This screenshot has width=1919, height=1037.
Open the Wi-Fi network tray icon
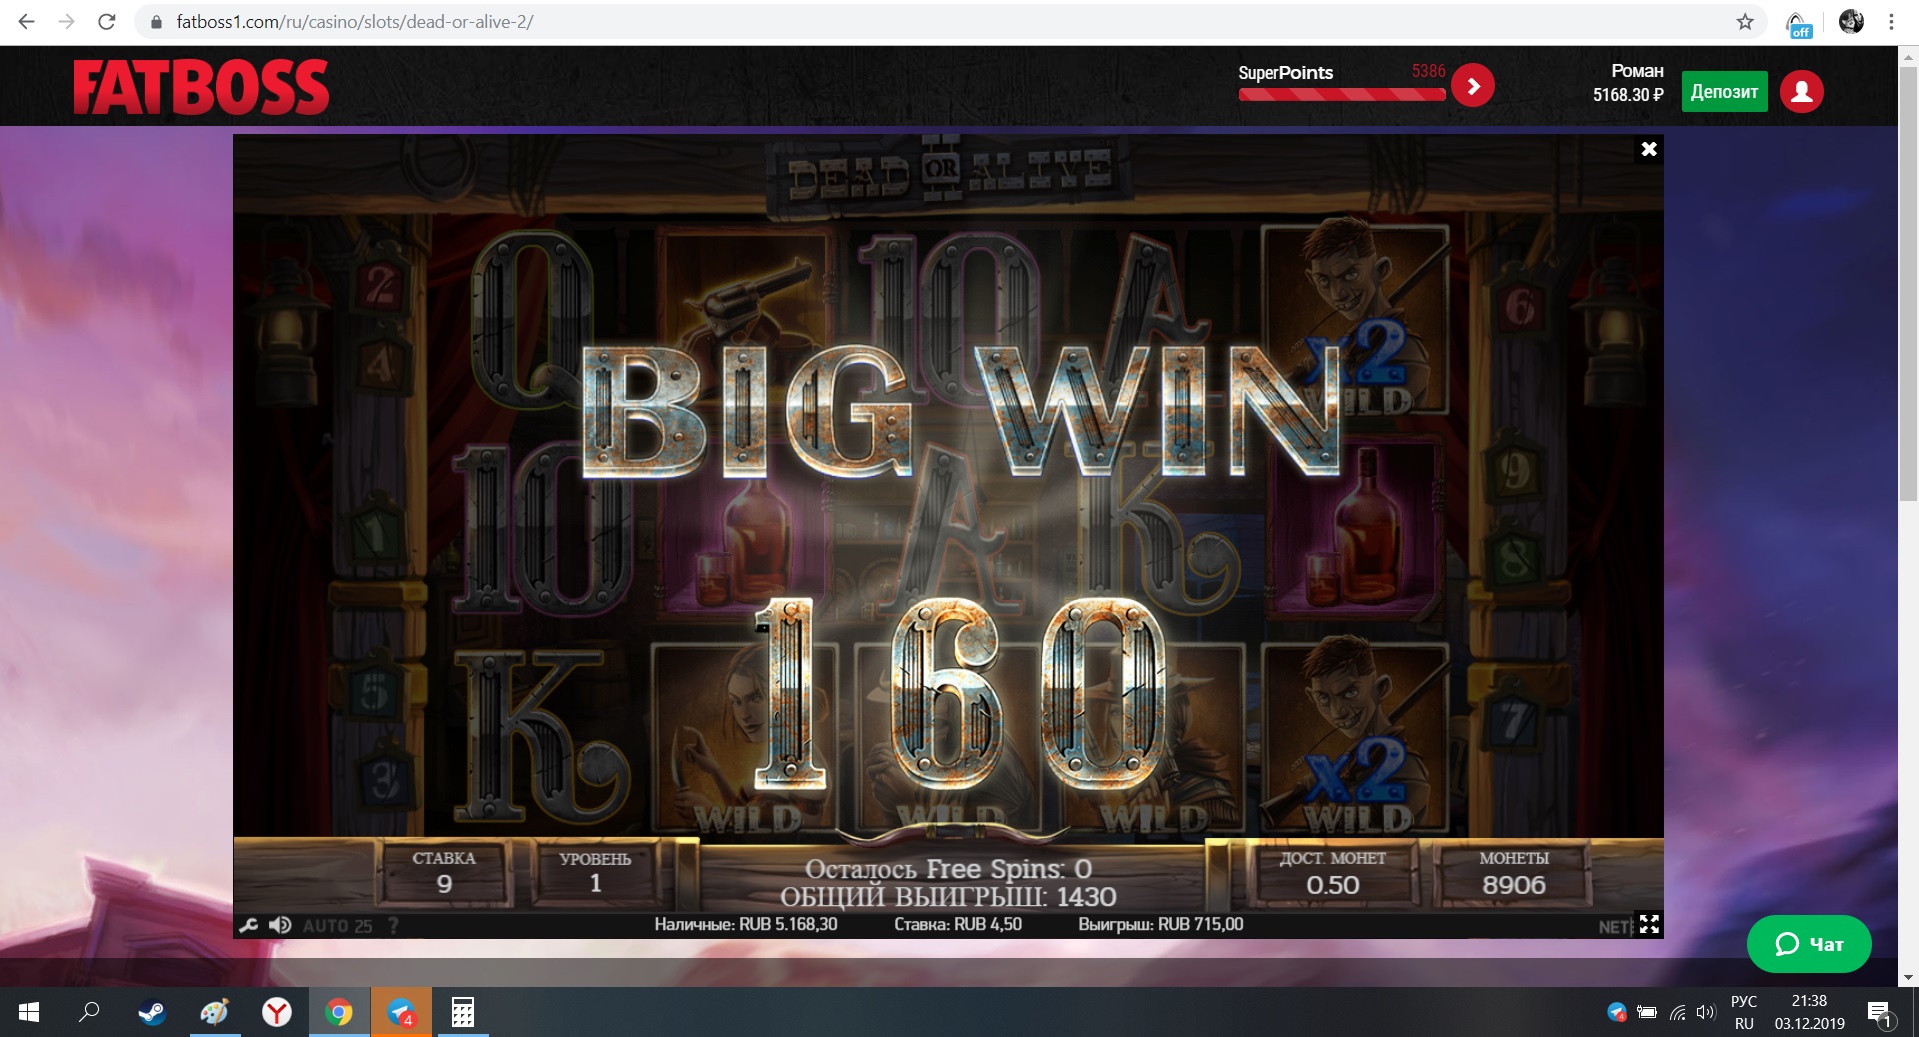coord(1678,1013)
